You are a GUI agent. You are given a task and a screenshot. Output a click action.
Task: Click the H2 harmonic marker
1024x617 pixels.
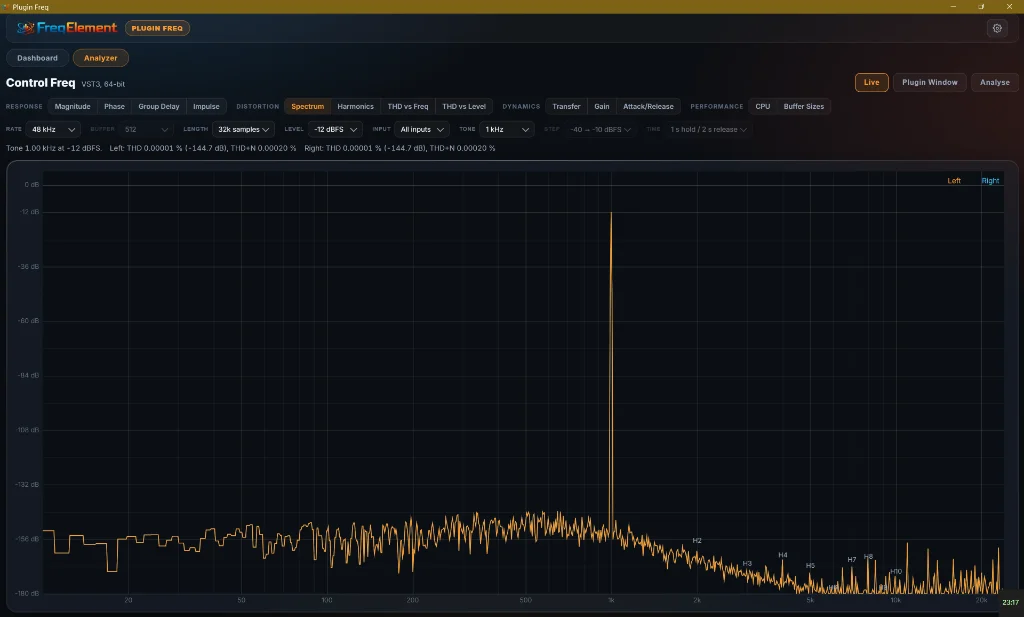(x=697, y=541)
